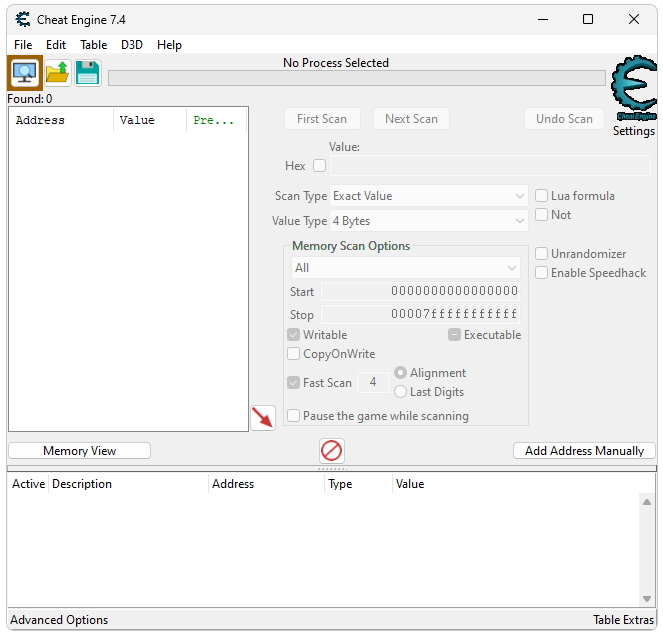
Task: Click the open cheat table folder icon
Action: pyautogui.click(x=57, y=73)
